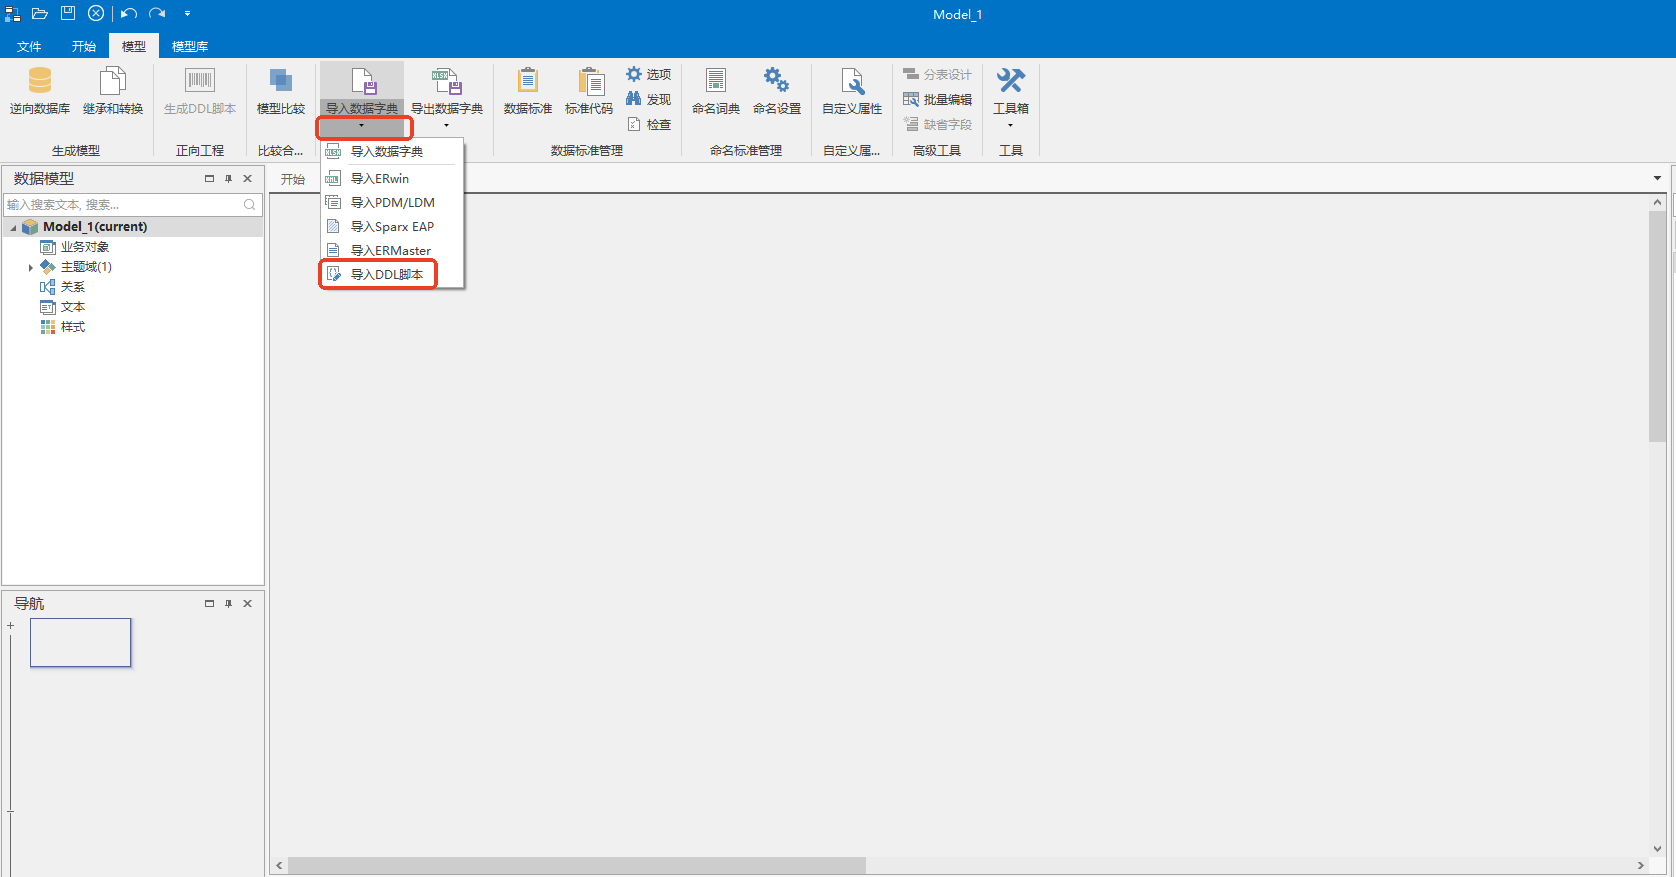Pin the 数据模型 panel
The image size is (1676, 877).
pyautogui.click(x=228, y=179)
